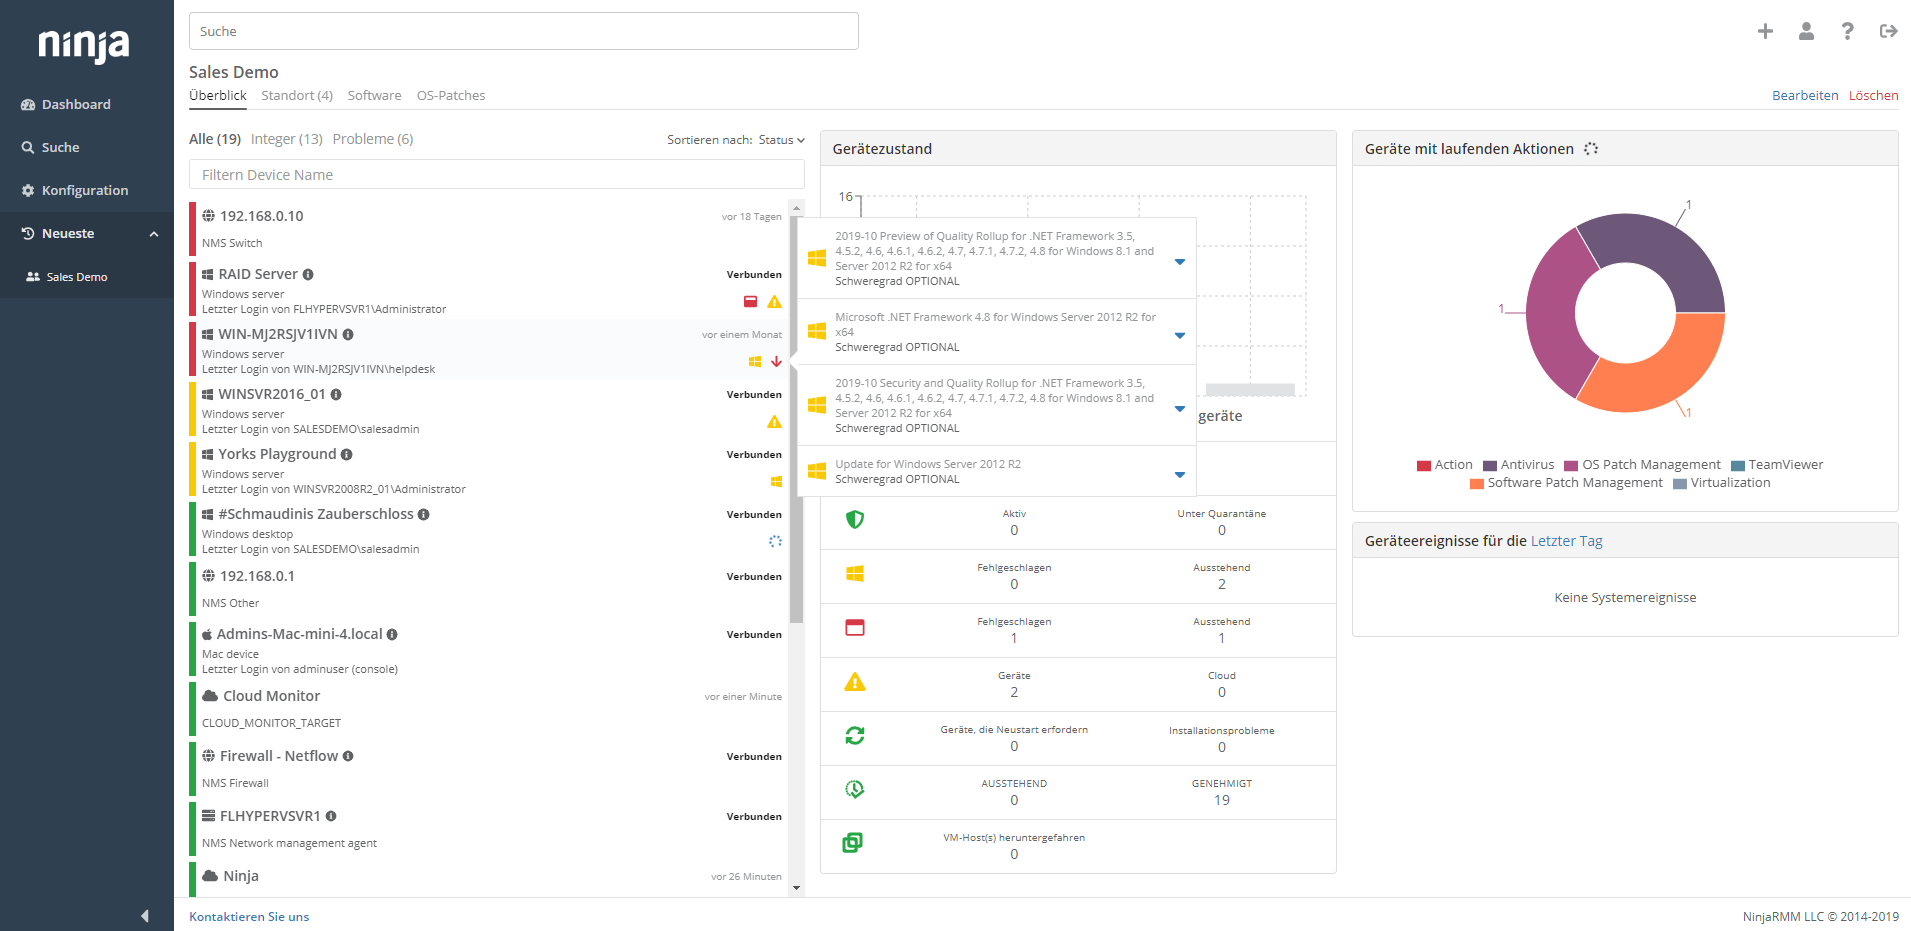Click the RAID Server warning triangle icon
The image size is (1911, 931).
pyautogui.click(x=774, y=302)
